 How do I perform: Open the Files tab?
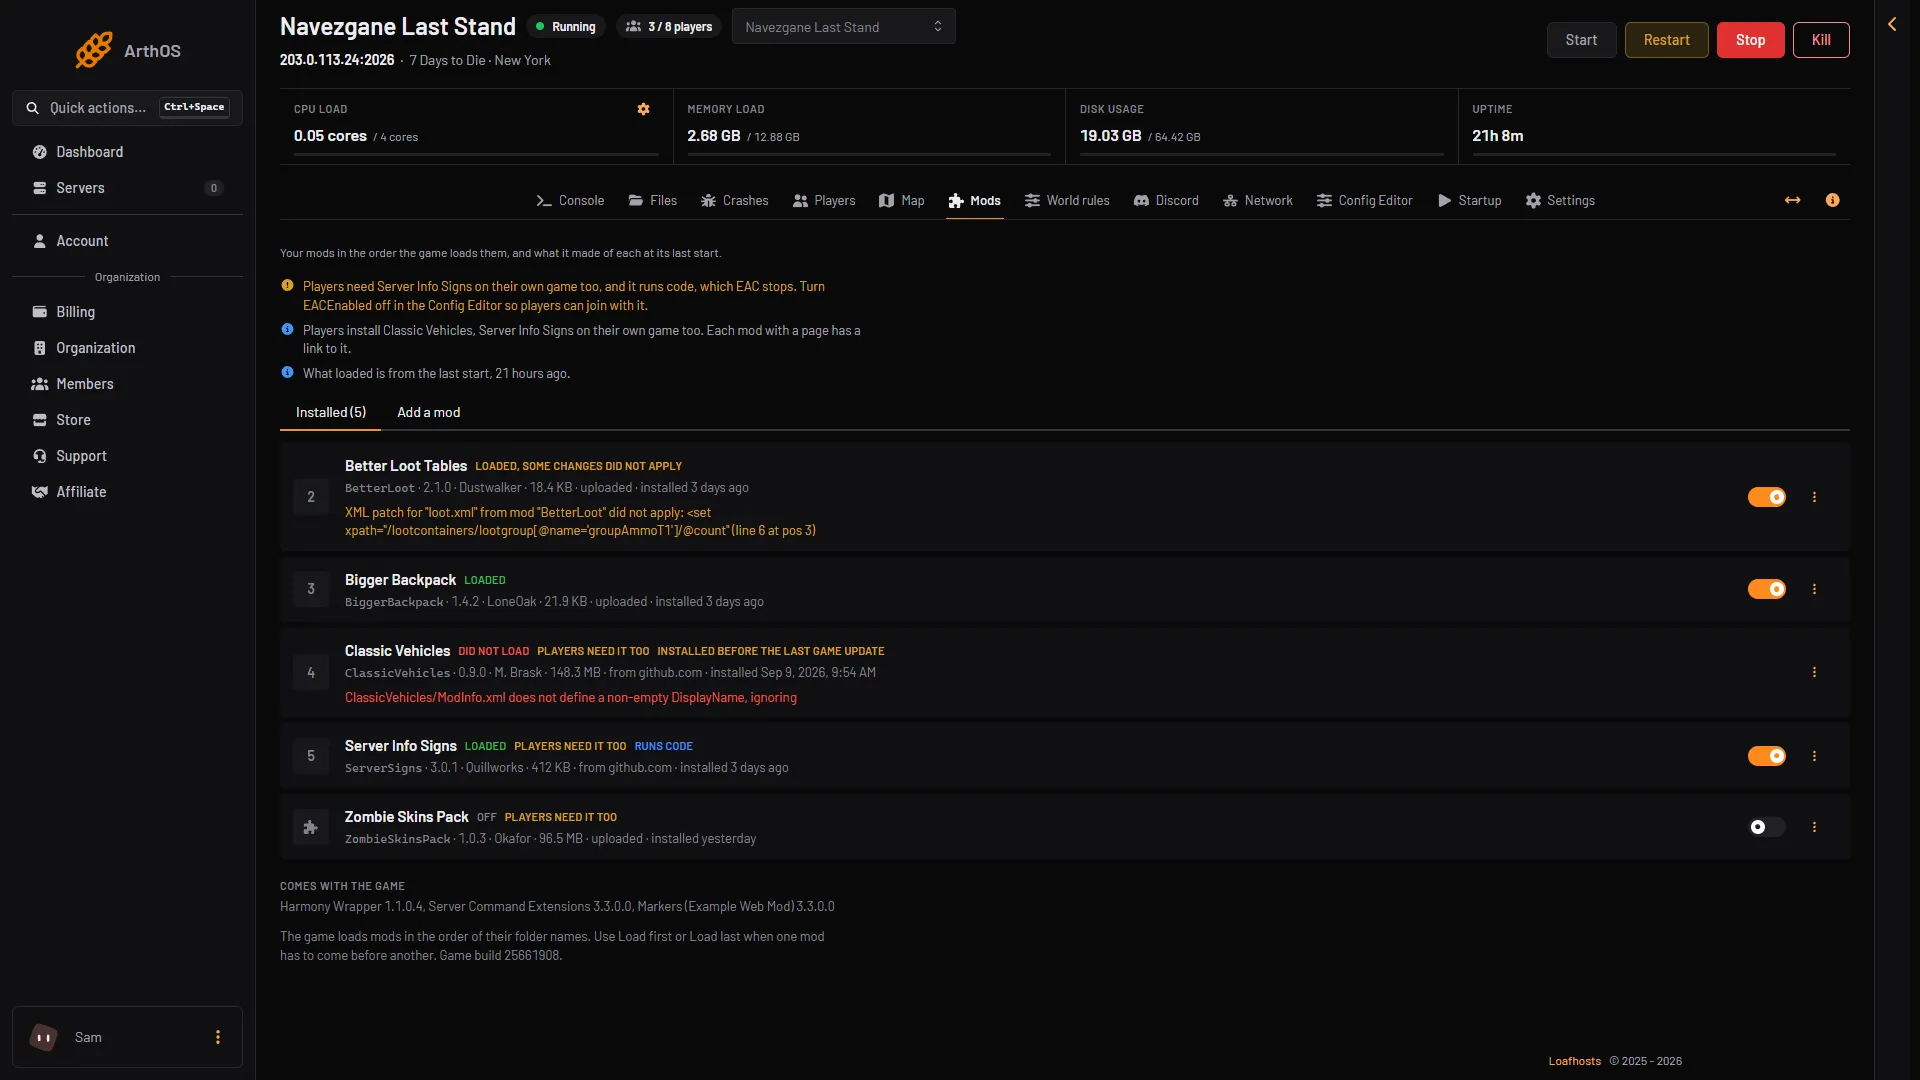pyautogui.click(x=652, y=201)
